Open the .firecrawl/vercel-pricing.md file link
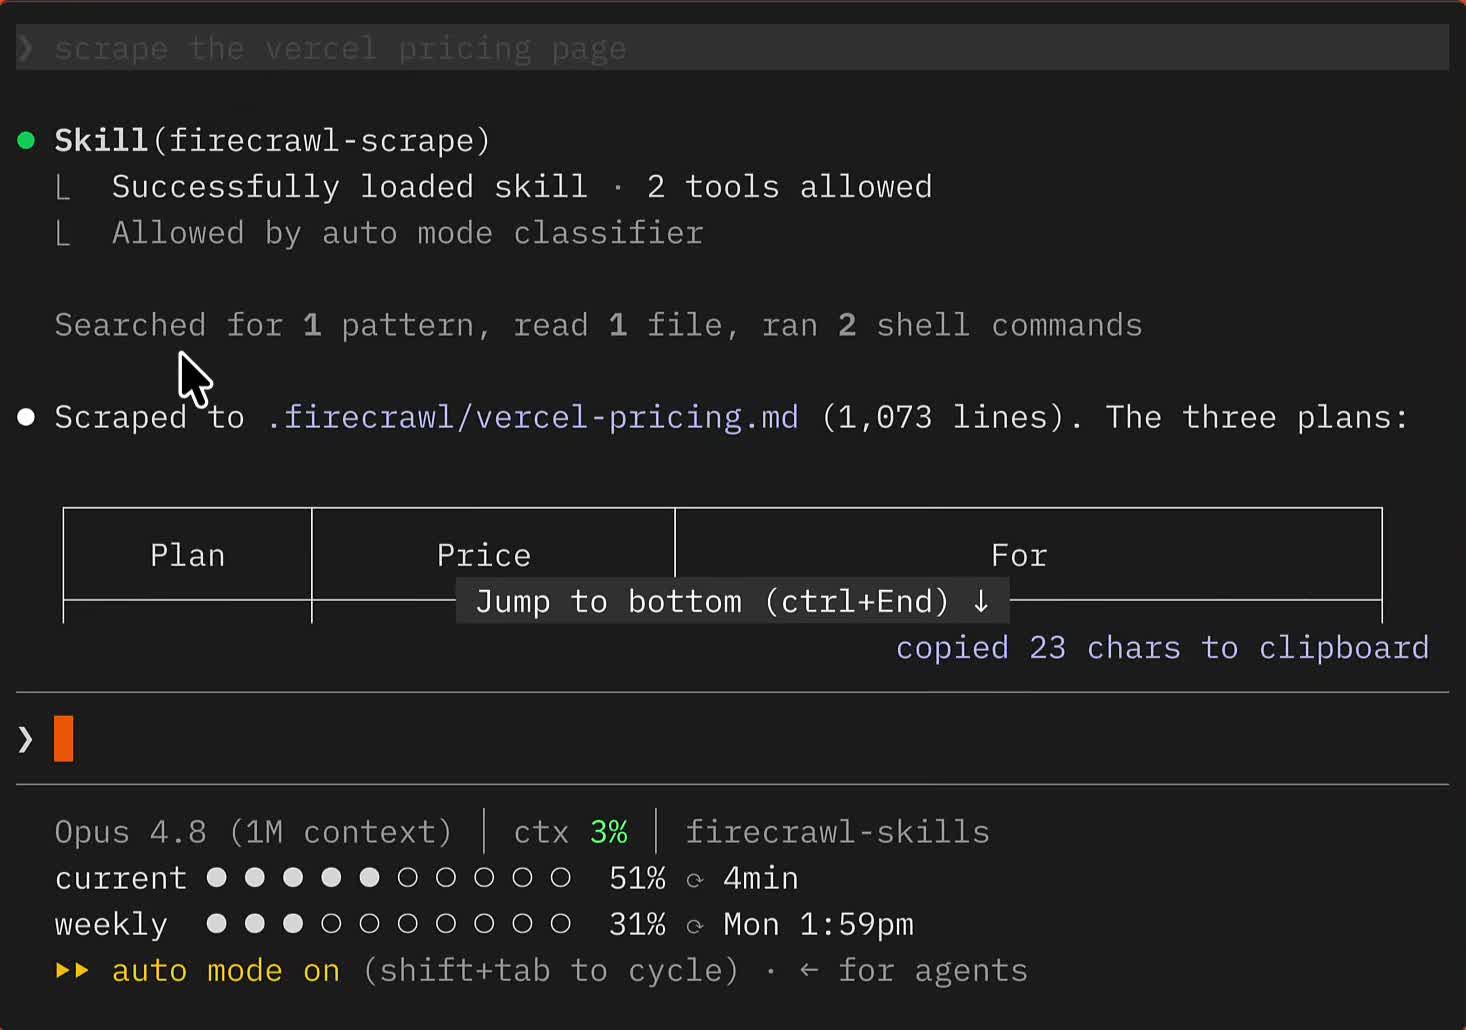The width and height of the screenshot is (1466, 1030). pyautogui.click(x=533, y=417)
